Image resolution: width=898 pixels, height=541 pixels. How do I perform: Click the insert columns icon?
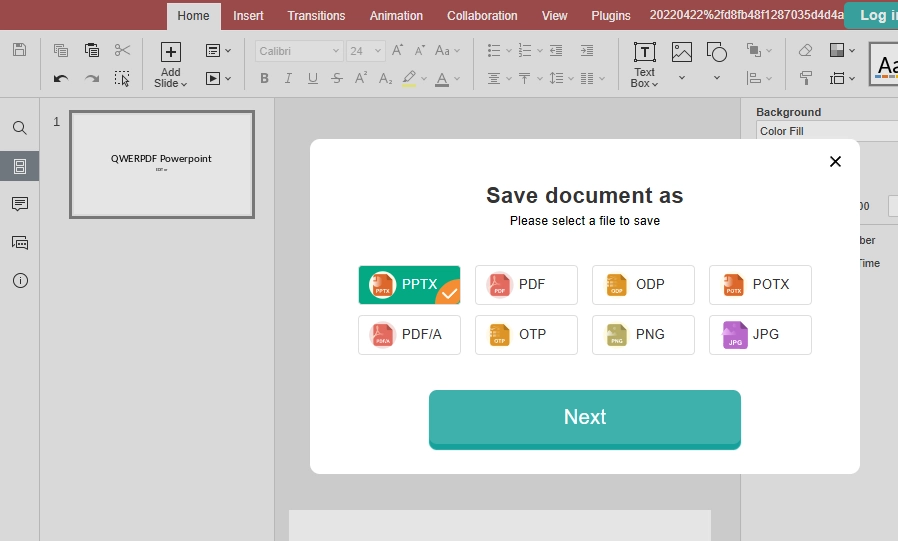[587, 78]
